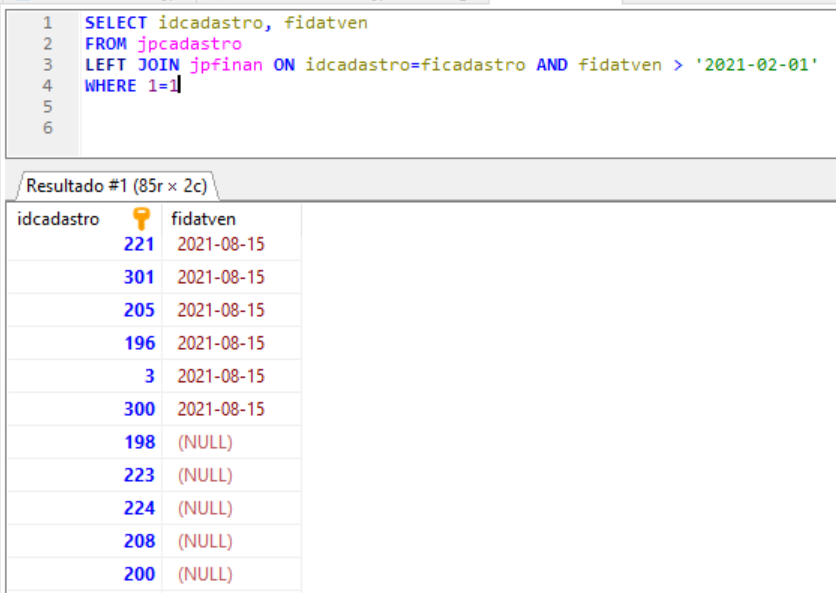The width and height of the screenshot is (836, 593).
Task: Select cell with idcadastro 301
Action: (85, 277)
